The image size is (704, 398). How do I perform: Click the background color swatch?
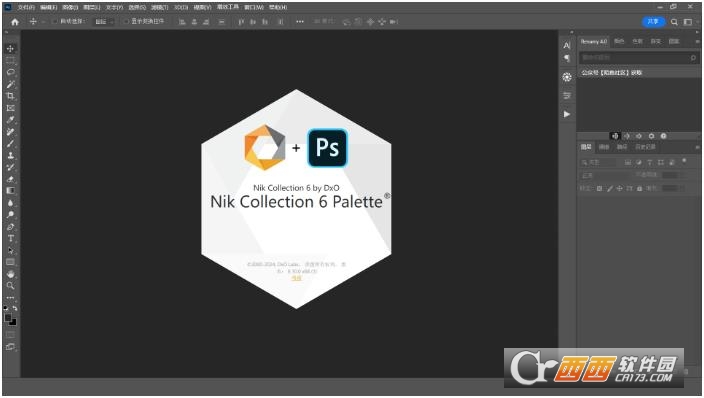[13, 323]
